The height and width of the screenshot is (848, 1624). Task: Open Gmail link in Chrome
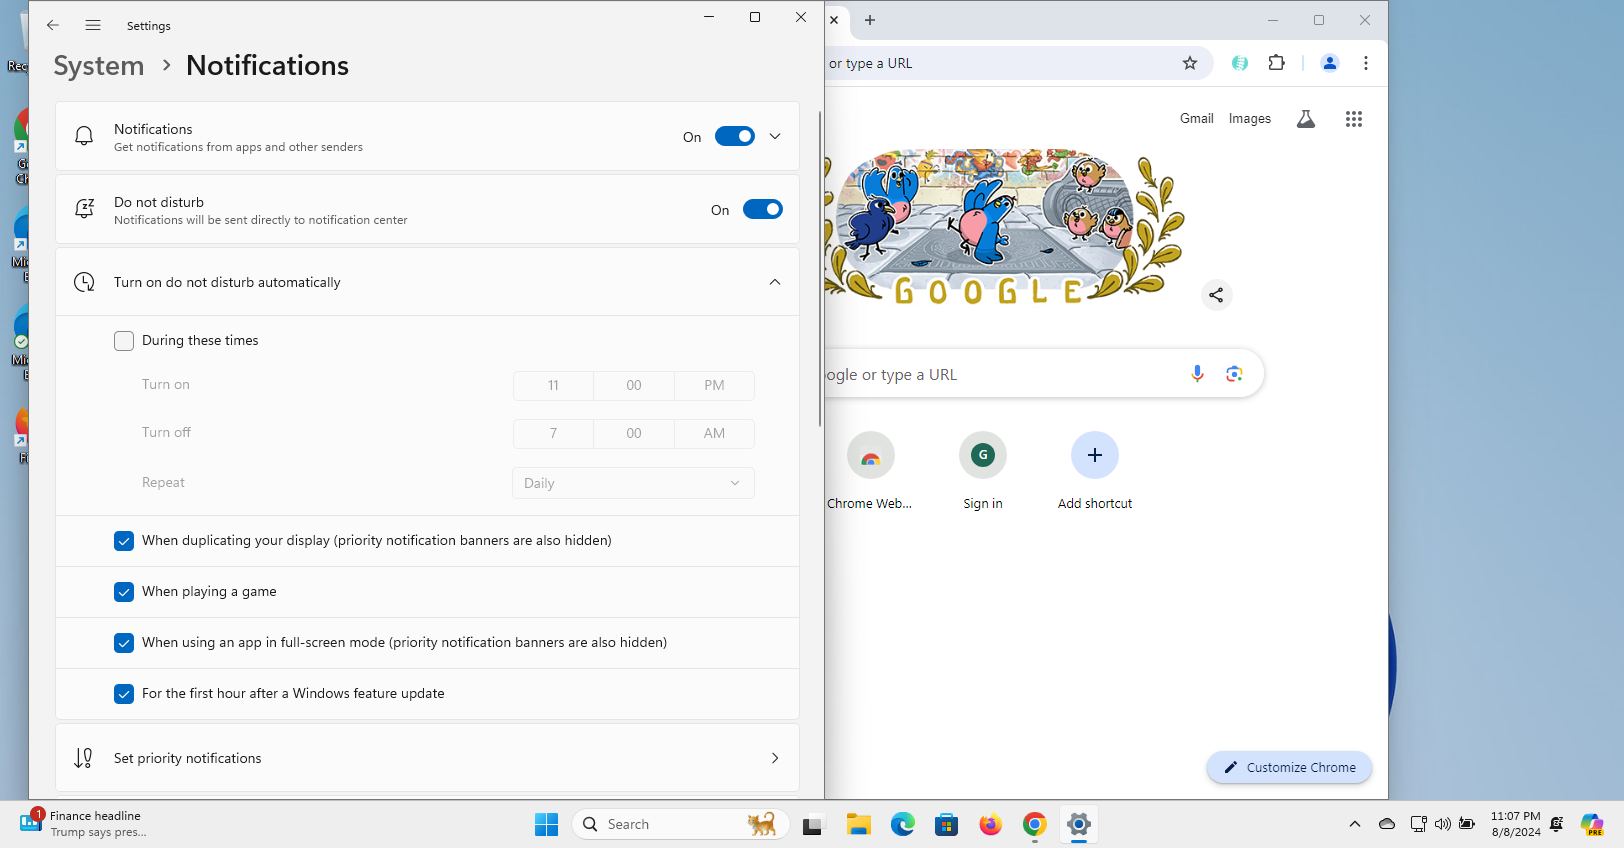tap(1196, 118)
